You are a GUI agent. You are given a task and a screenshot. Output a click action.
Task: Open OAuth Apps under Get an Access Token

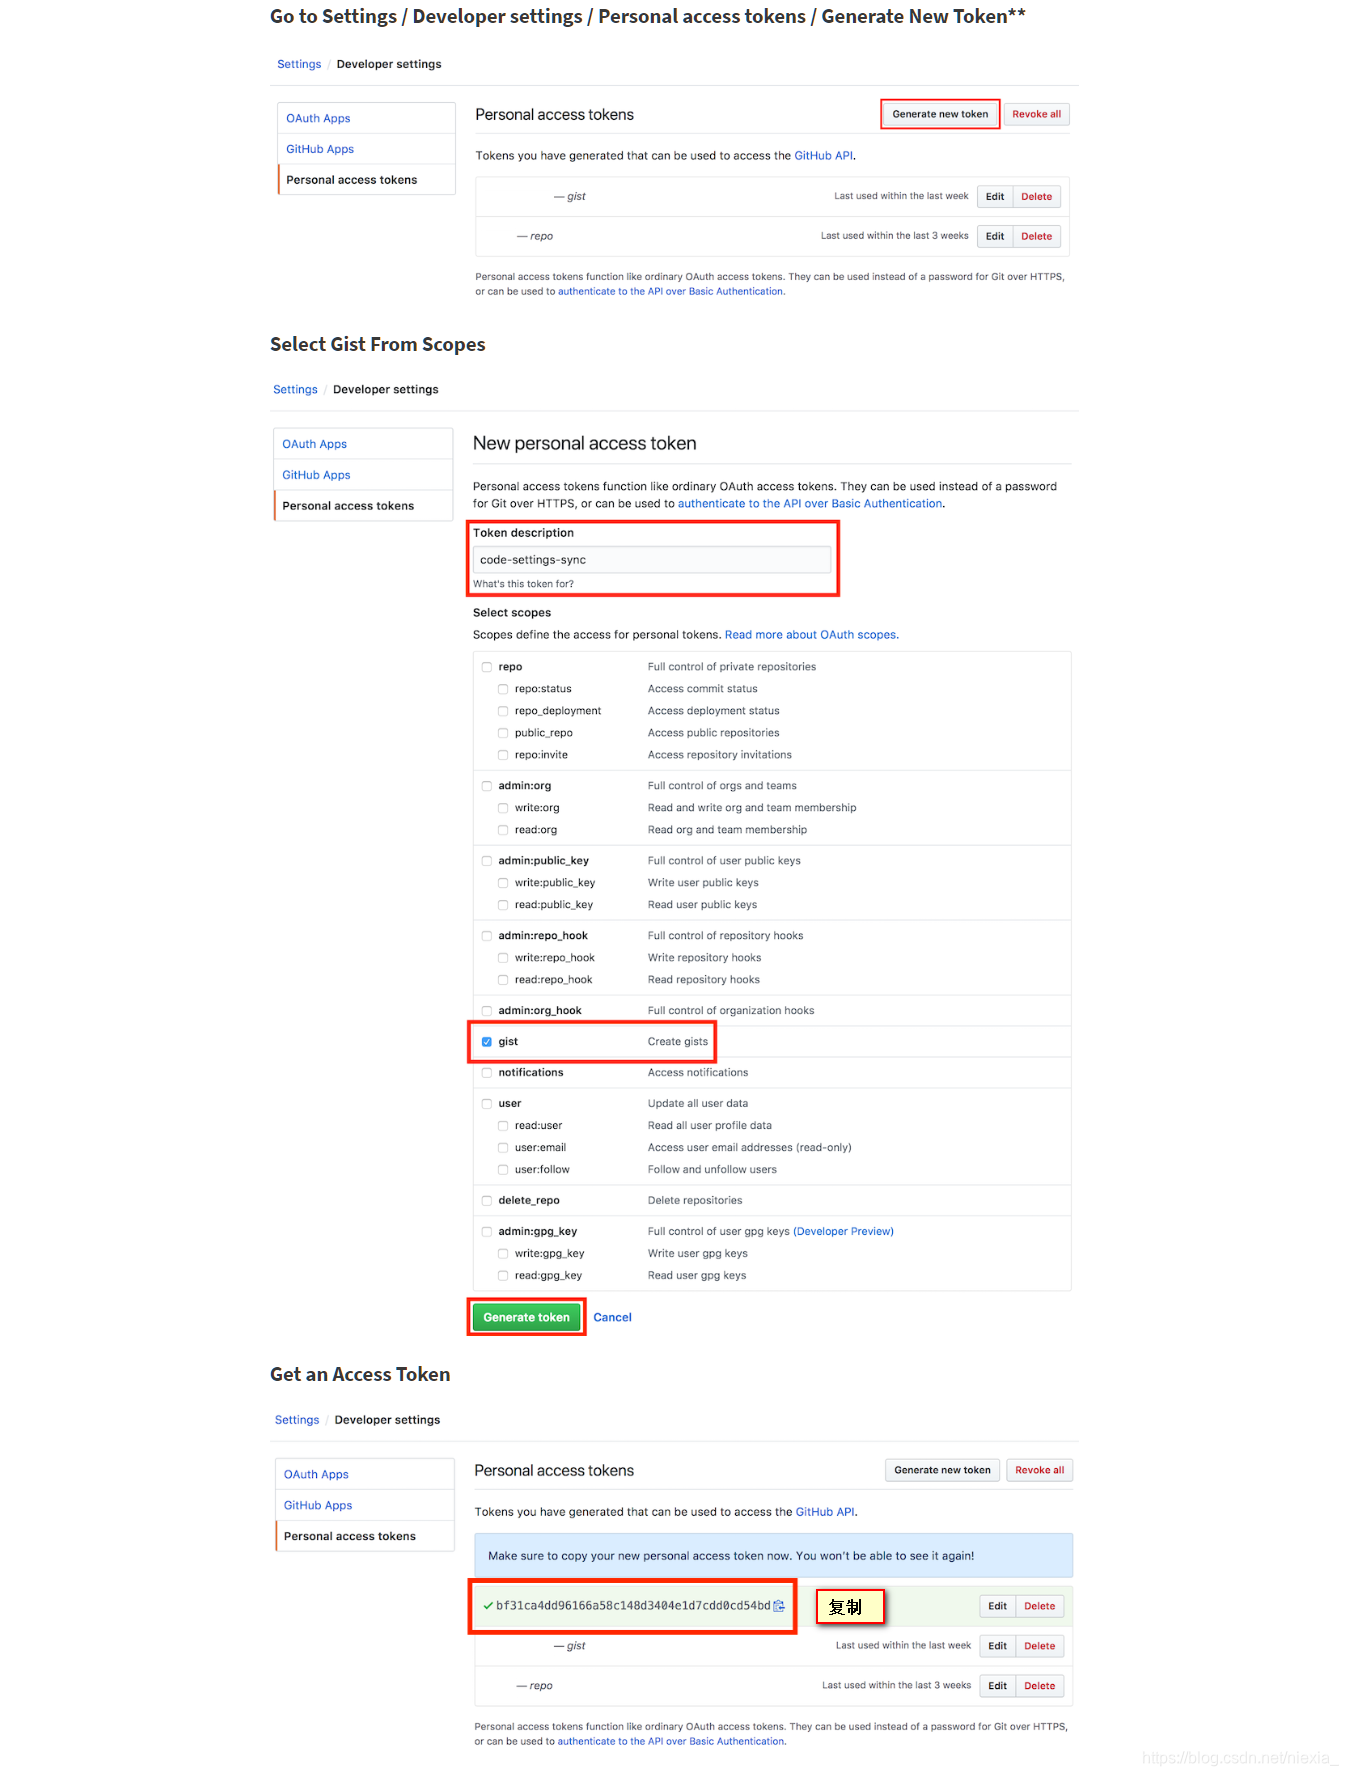click(x=316, y=1474)
